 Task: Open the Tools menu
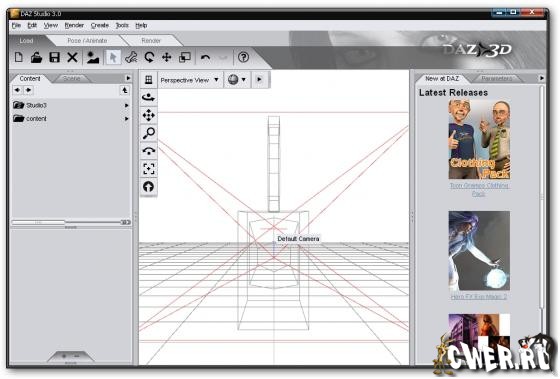(122, 25)
